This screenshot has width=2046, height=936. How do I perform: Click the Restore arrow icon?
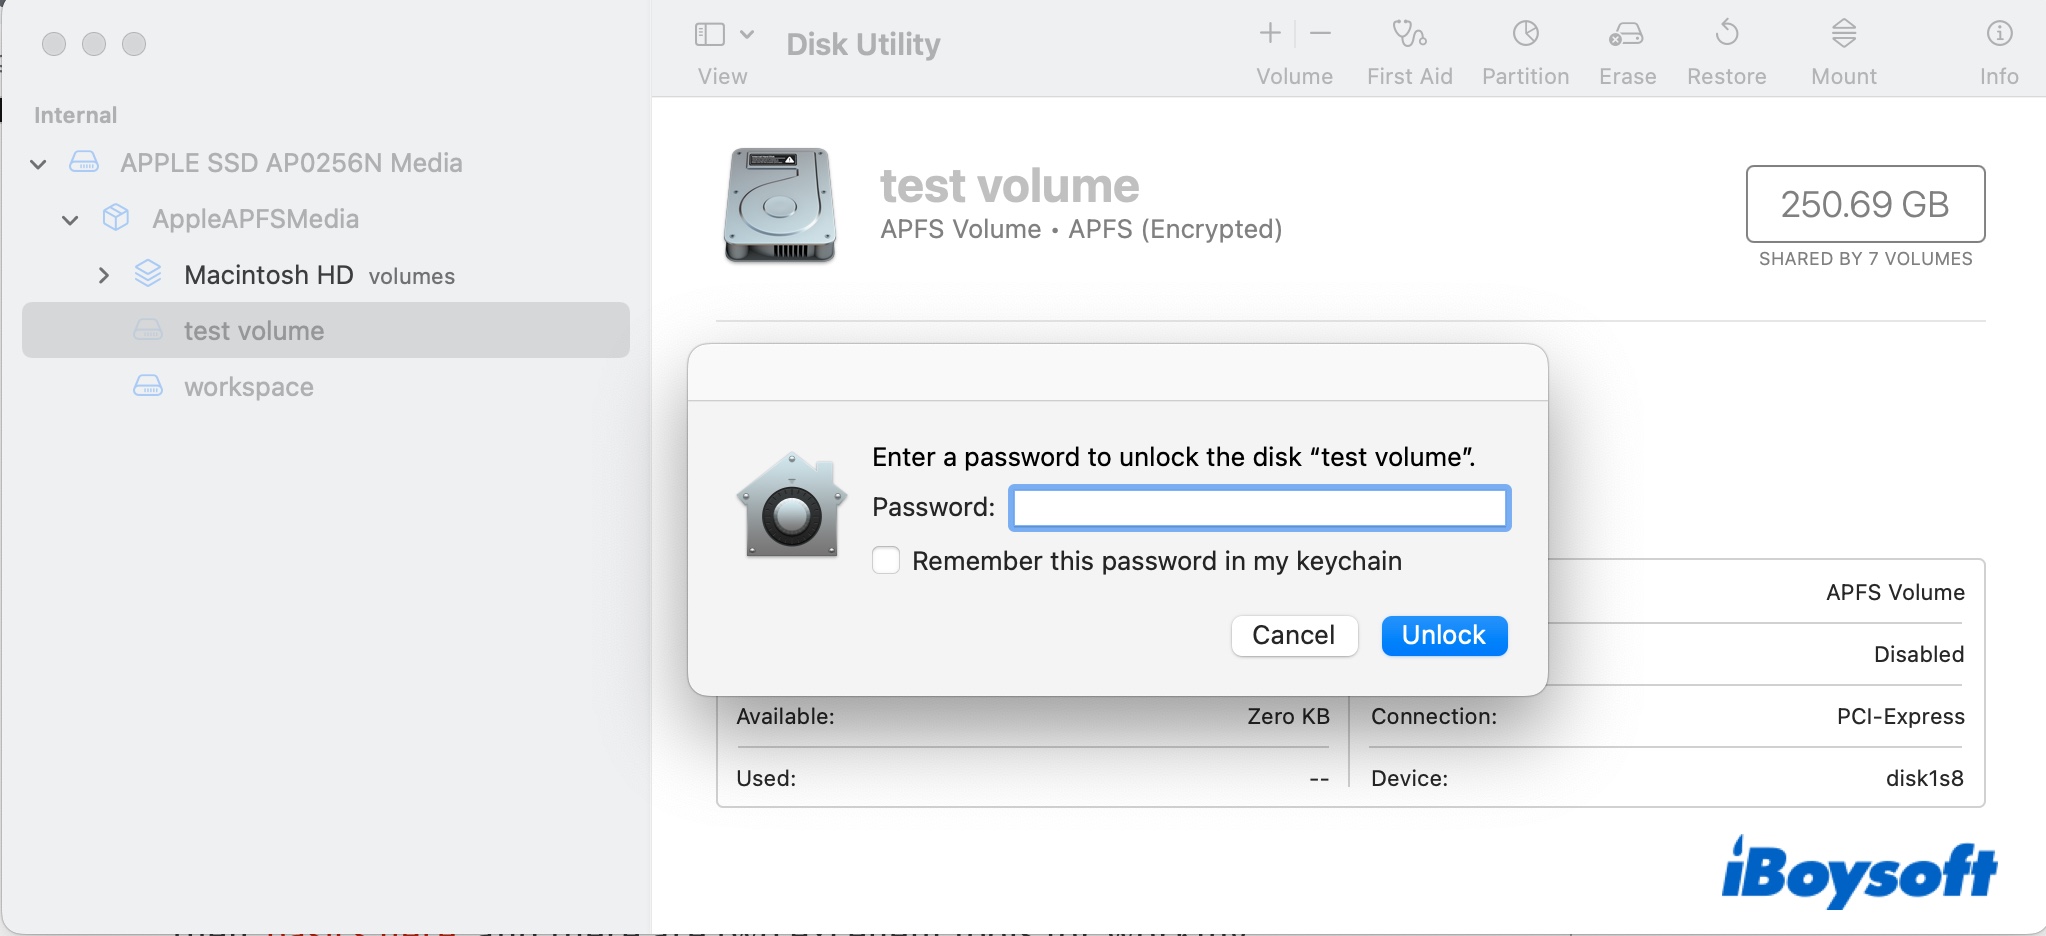coord(1726,35)
